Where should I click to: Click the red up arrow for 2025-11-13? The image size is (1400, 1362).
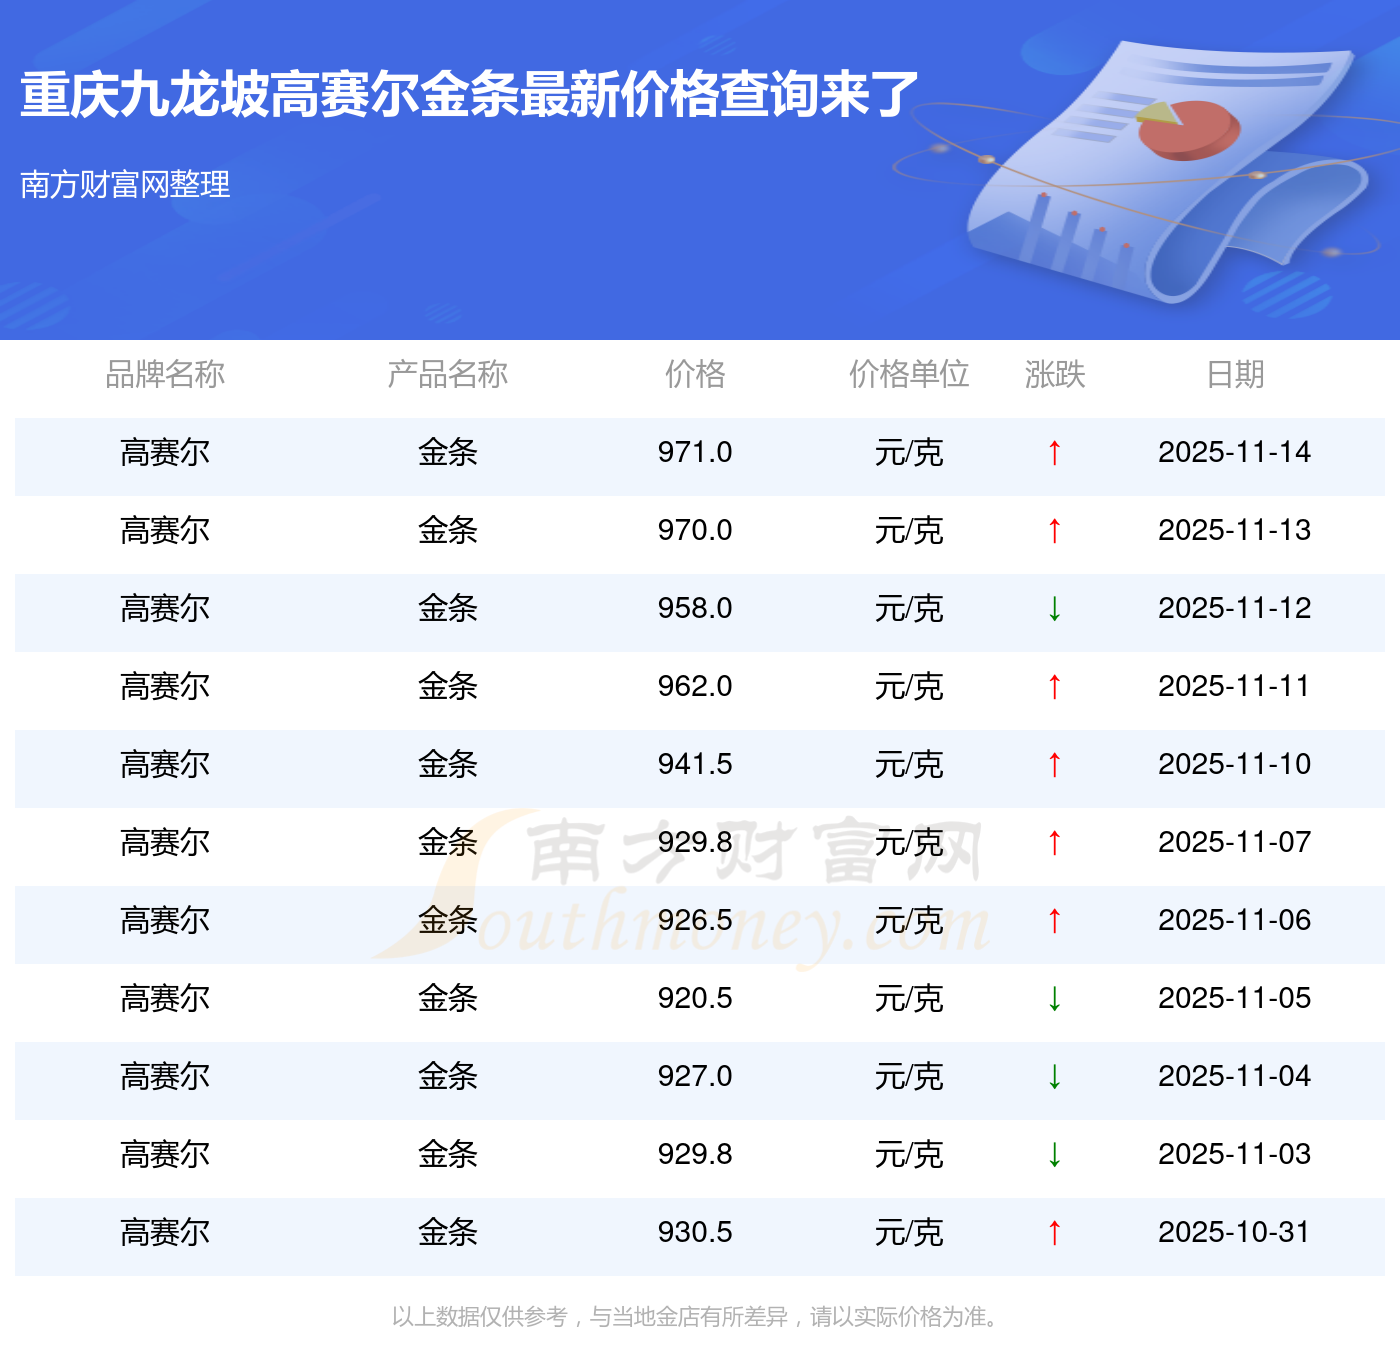[1054, 531]
